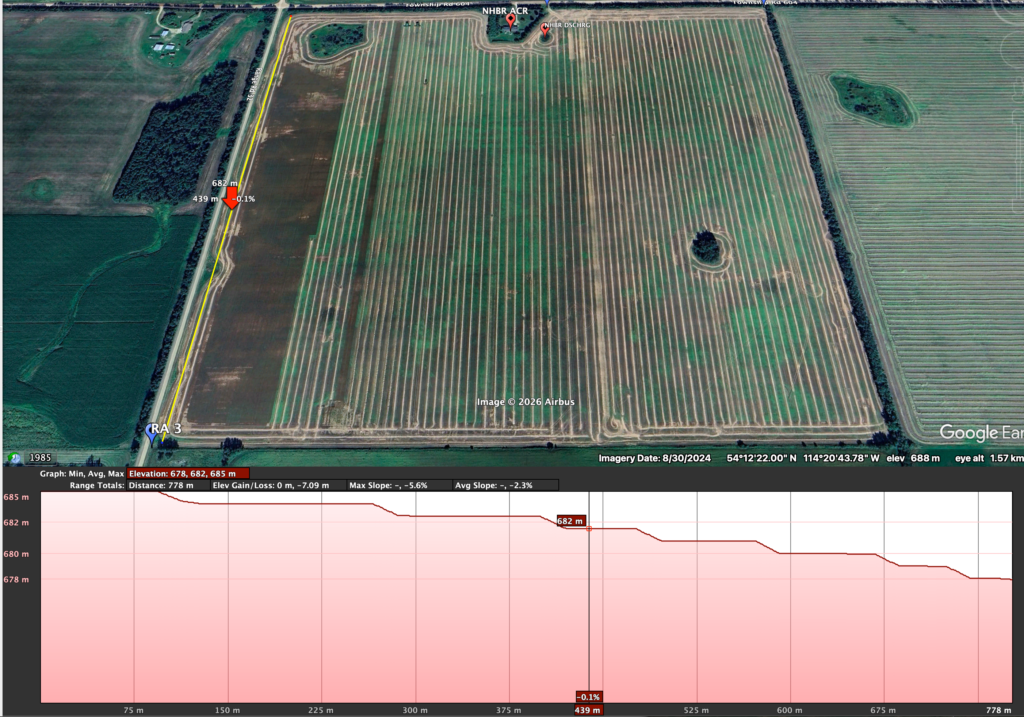
Task: Click the Max Slope -5.6% readout
Action: [x=389, y=485]
